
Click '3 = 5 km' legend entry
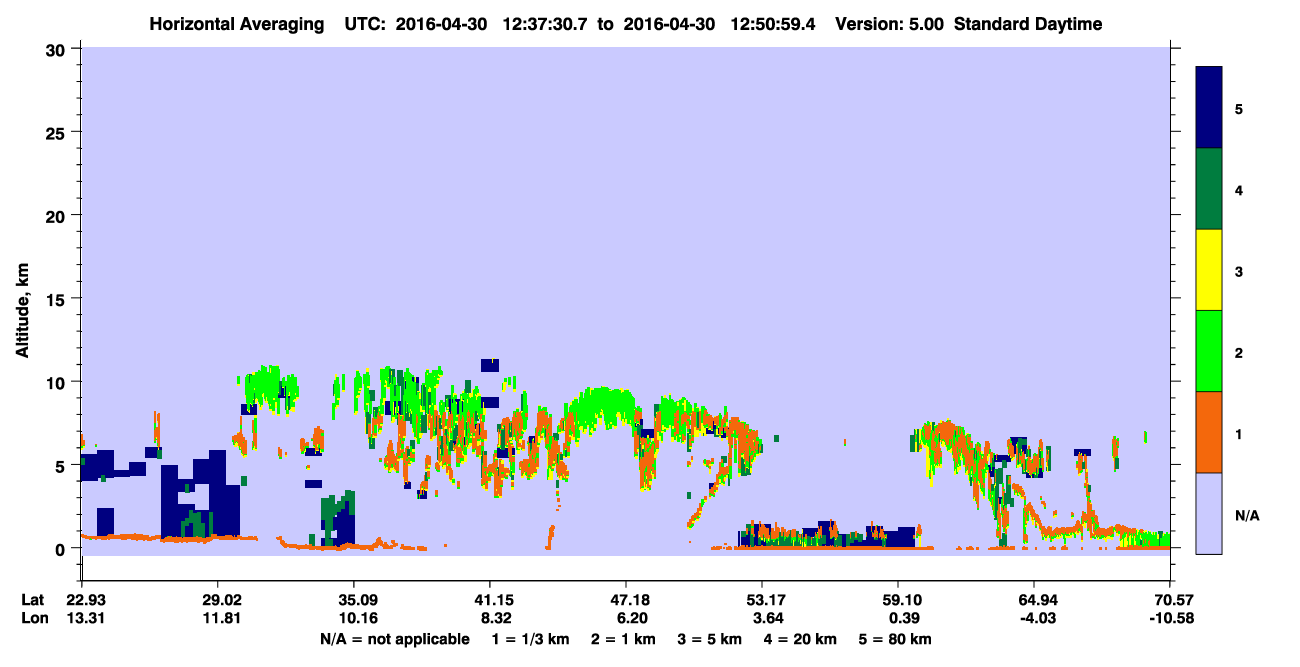[712, 639]
